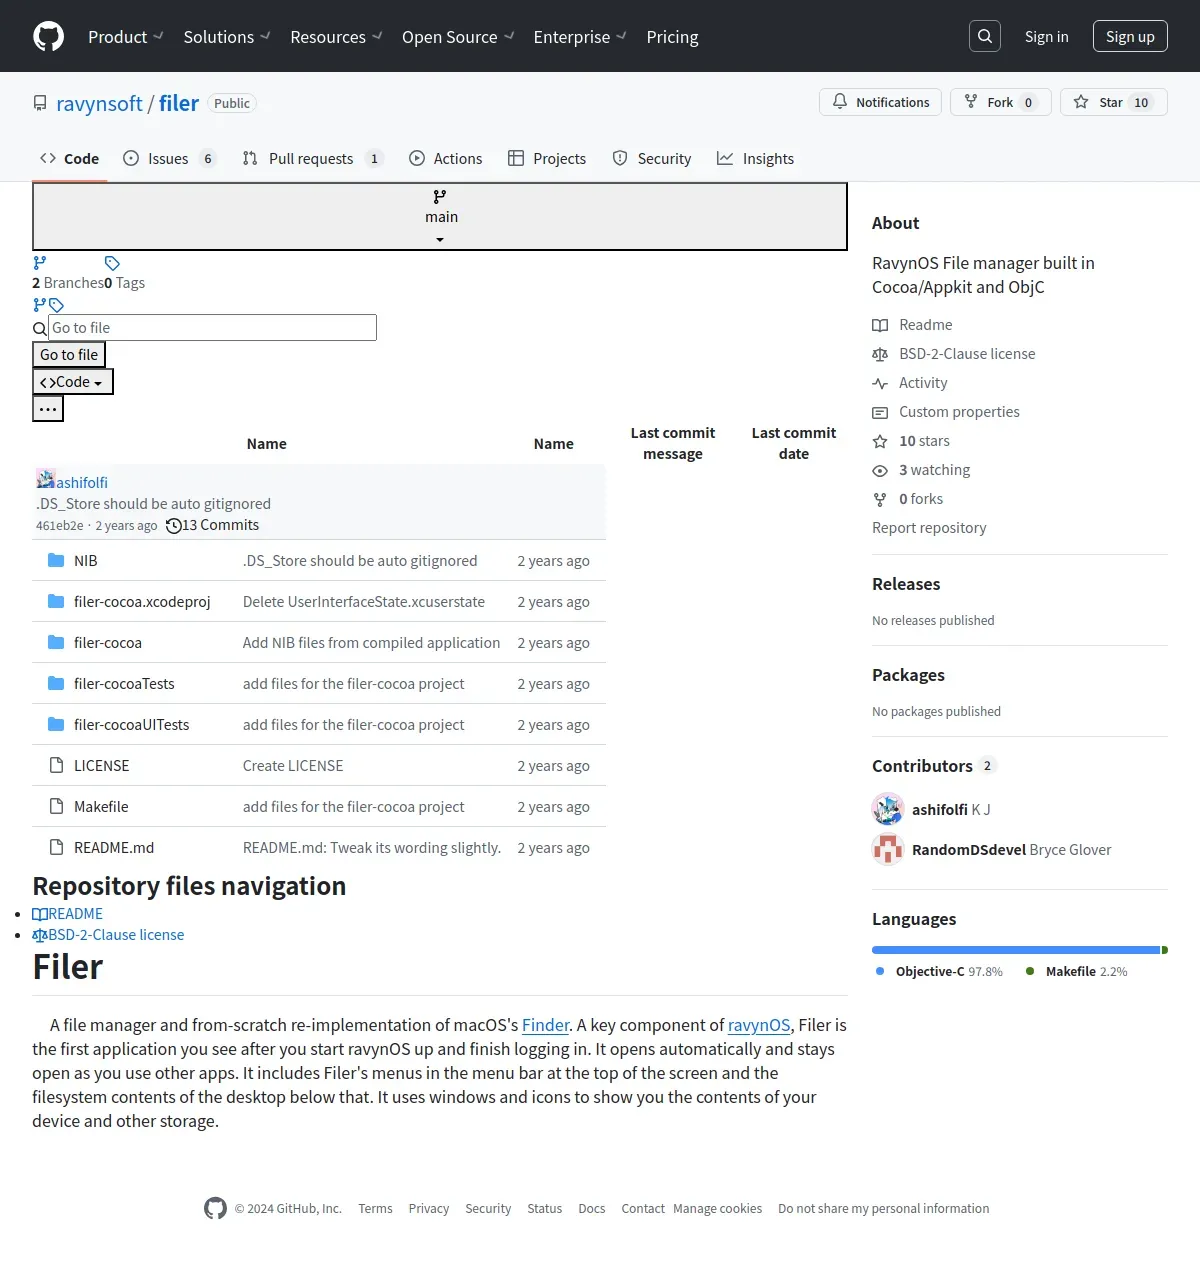Open the filer-cocoaUITests folder
The width and height of the screenshot is (1200, 1261).
[131, 724]
